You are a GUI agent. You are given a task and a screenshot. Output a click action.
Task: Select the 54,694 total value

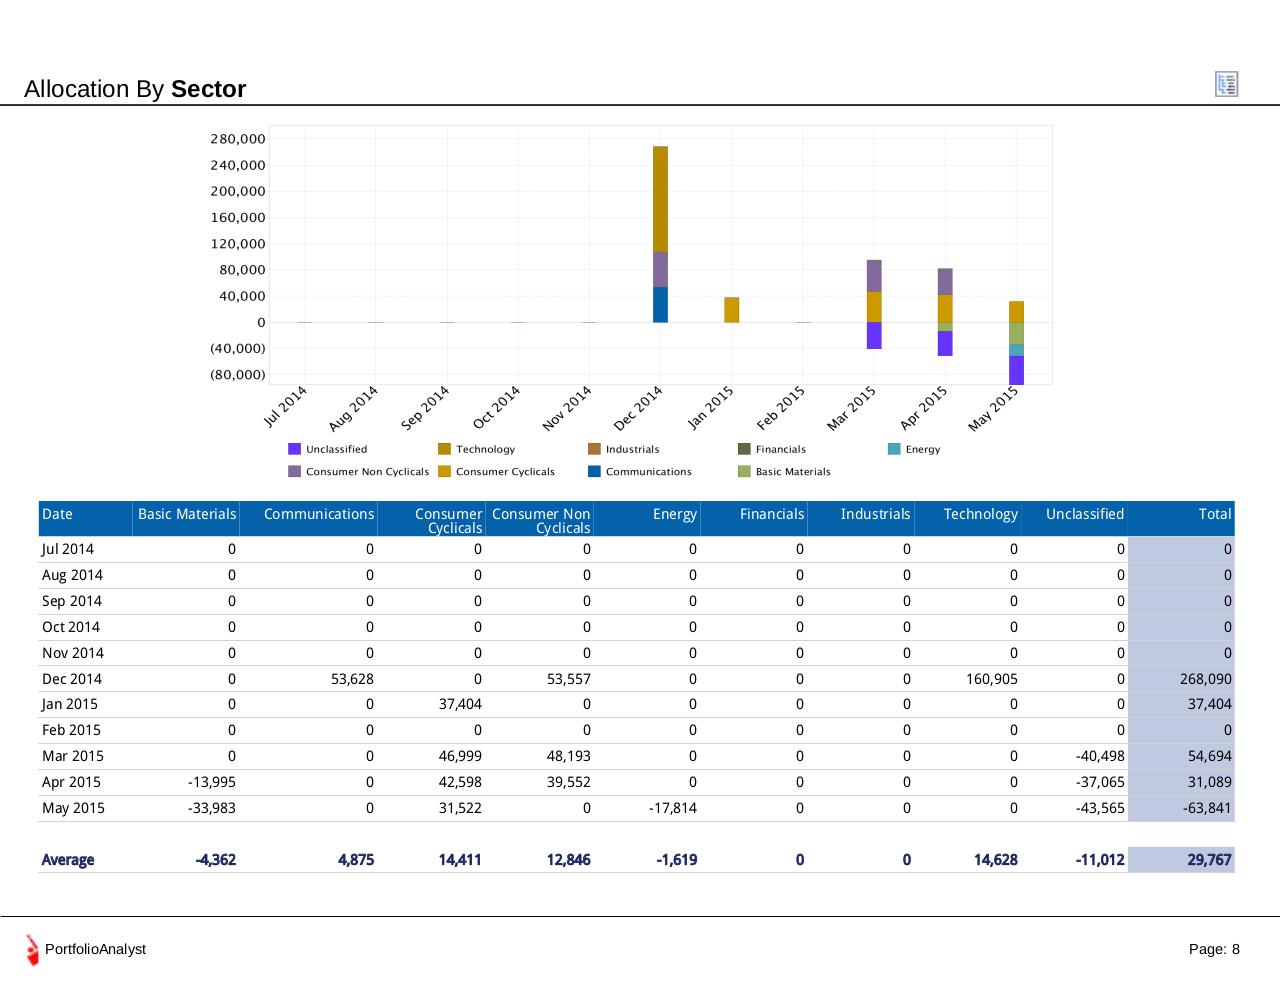pyautogui.click(x=1210, y=756)
